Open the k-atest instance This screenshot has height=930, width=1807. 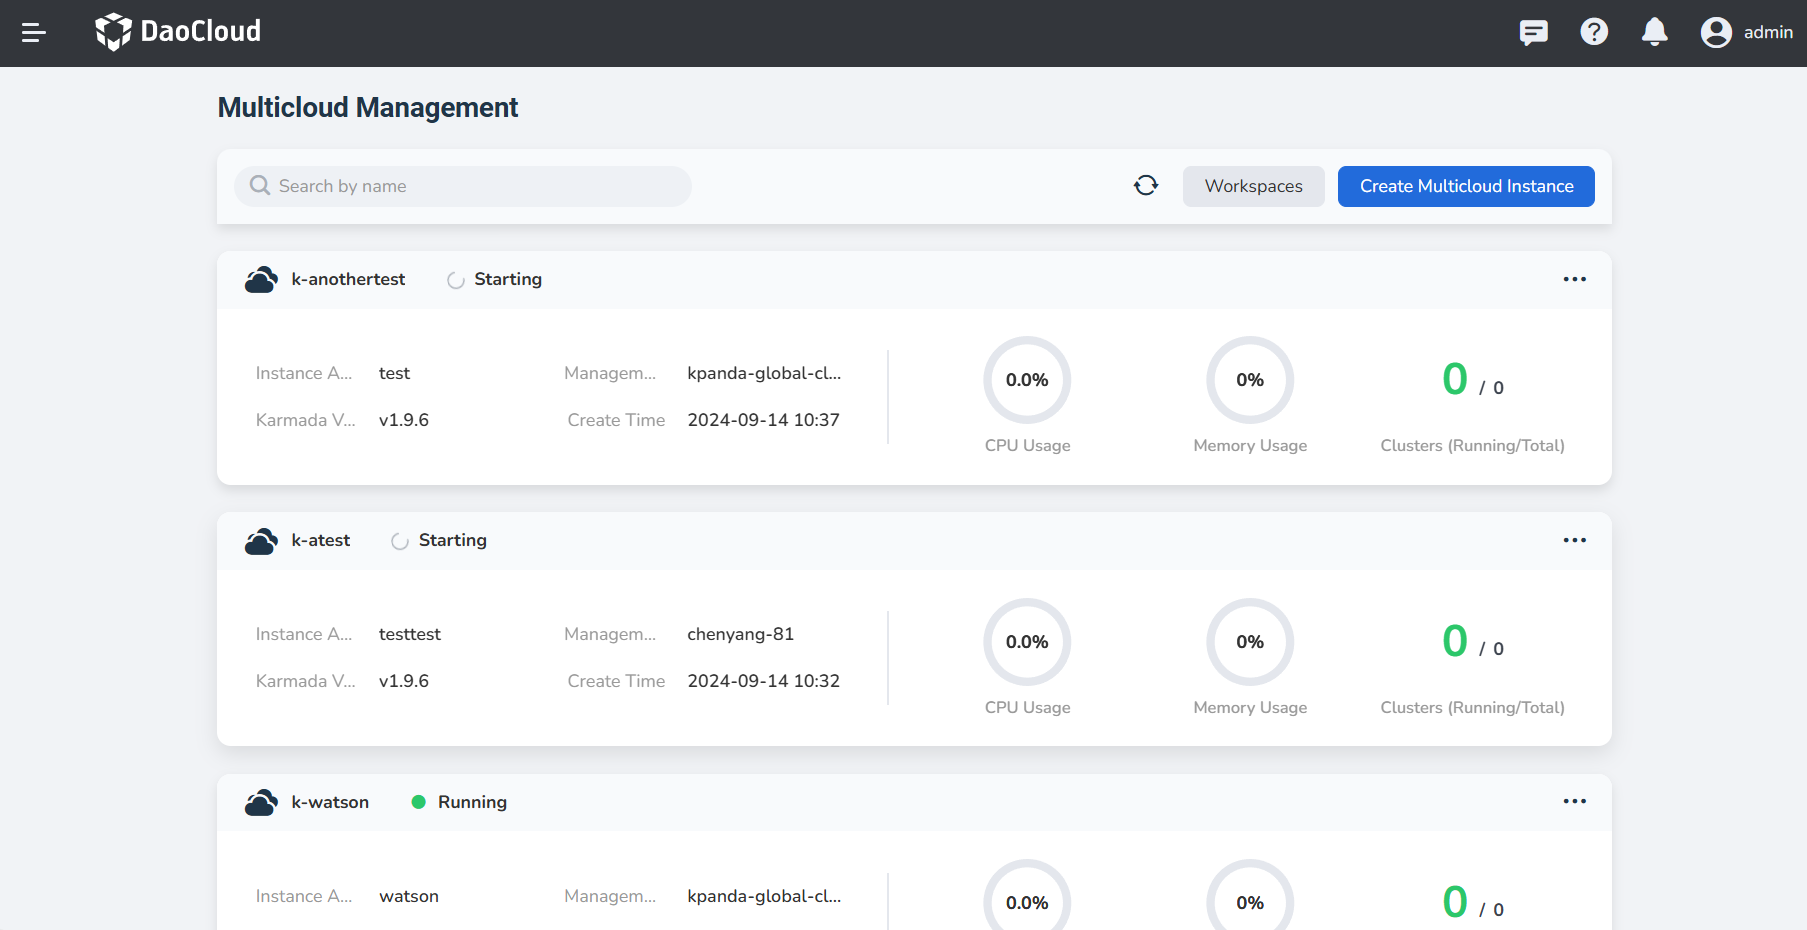coord(320,540)
